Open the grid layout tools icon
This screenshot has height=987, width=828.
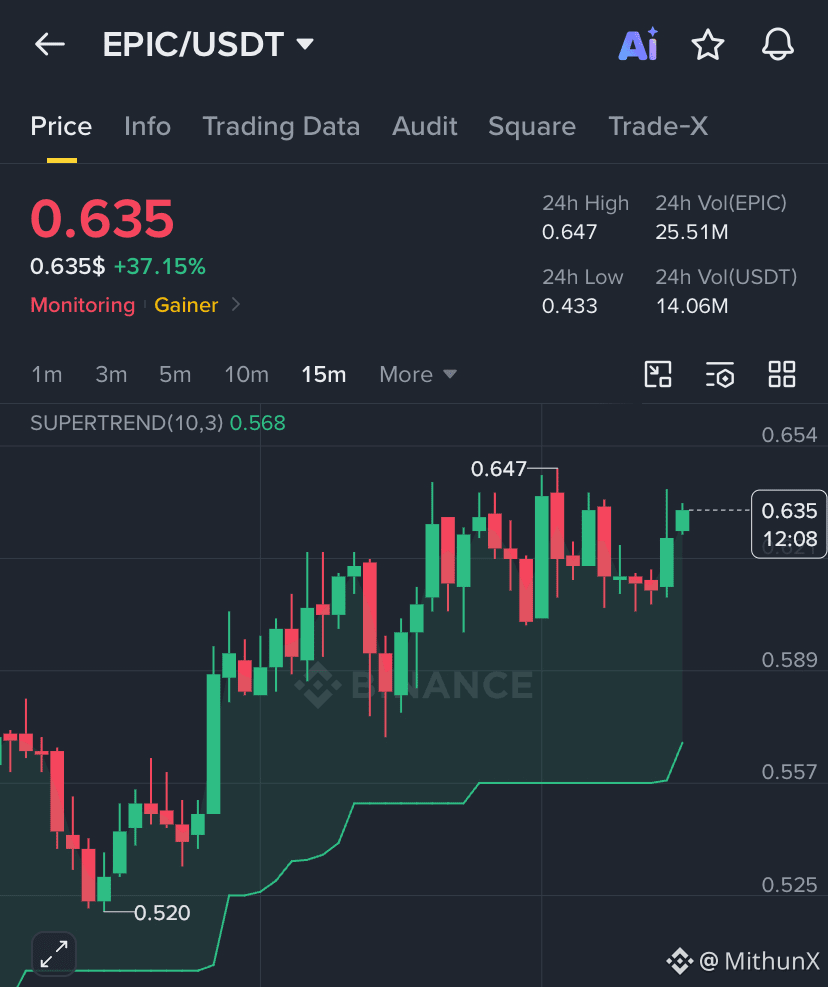782,374
